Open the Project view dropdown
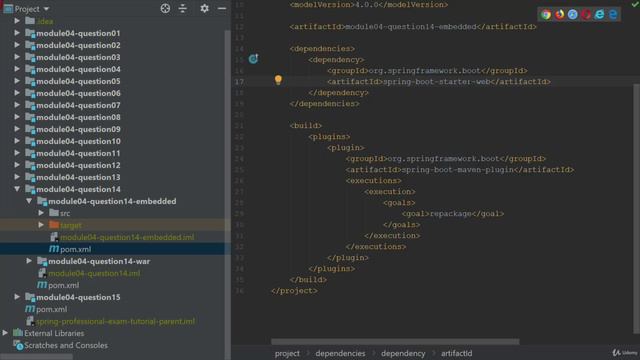The image size is (640, 360). point(46,9)
